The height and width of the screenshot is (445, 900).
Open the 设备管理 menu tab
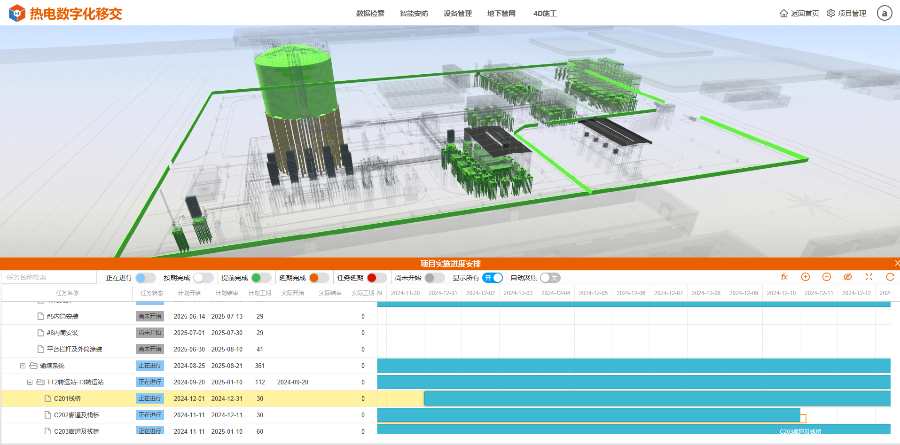pos(457,13)
